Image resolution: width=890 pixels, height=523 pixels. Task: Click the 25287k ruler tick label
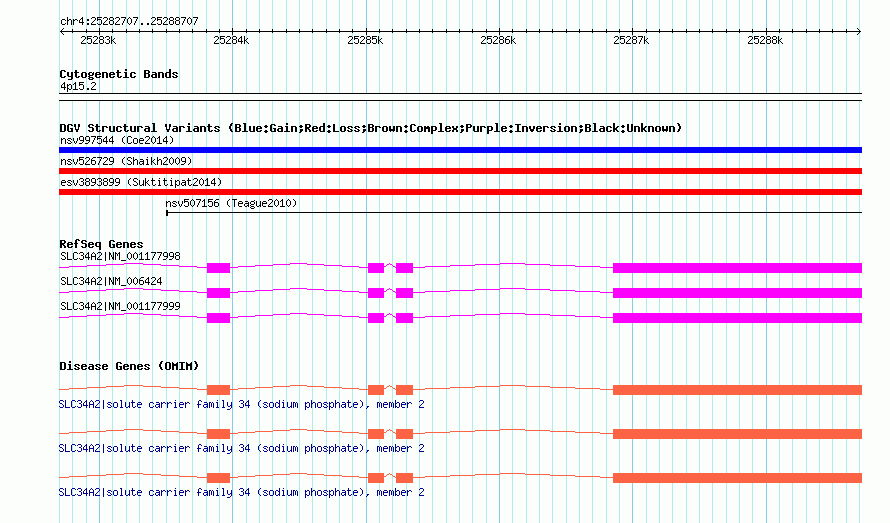631,40
